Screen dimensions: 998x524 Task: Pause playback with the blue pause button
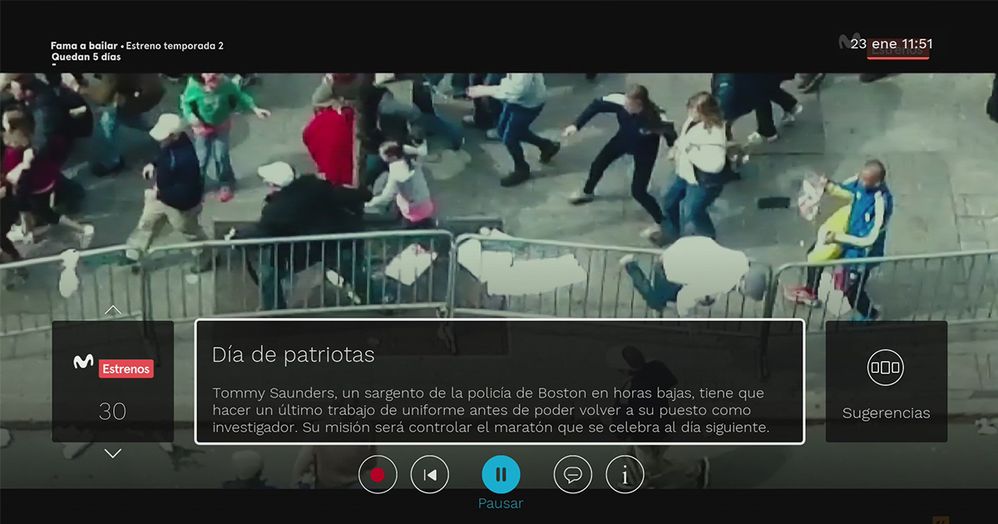(x=501, y=474)
